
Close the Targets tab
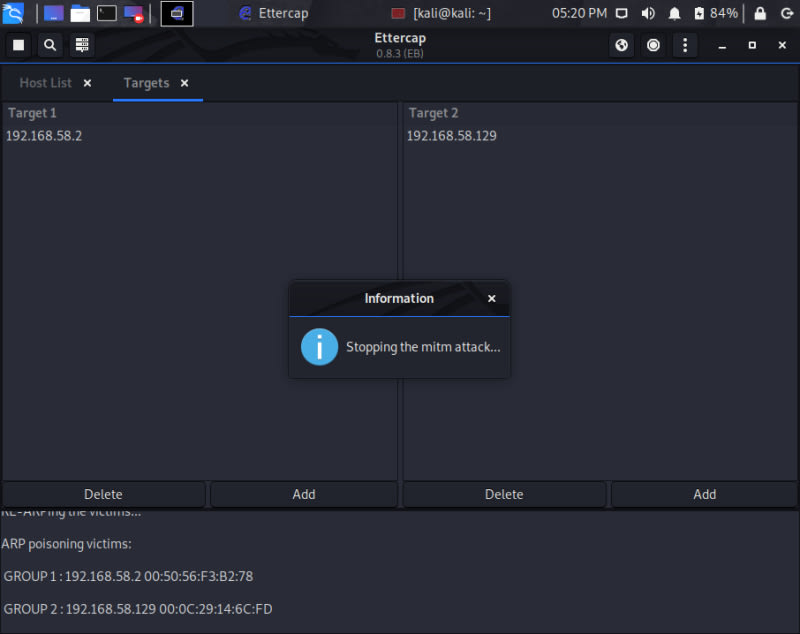[x=184, y=83]
